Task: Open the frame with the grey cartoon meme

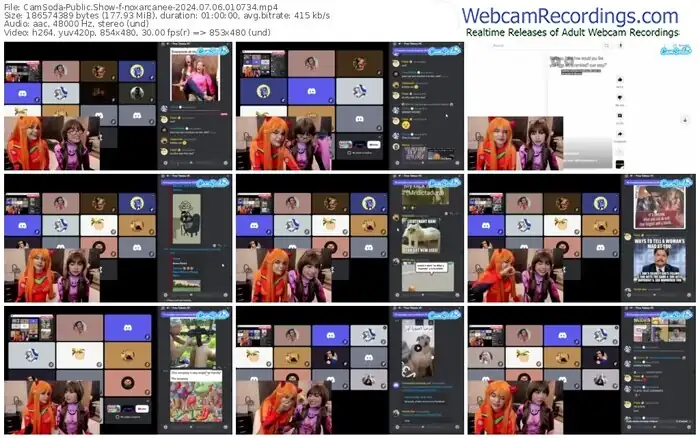Action: pyautogui.click(x=118, y=238)
